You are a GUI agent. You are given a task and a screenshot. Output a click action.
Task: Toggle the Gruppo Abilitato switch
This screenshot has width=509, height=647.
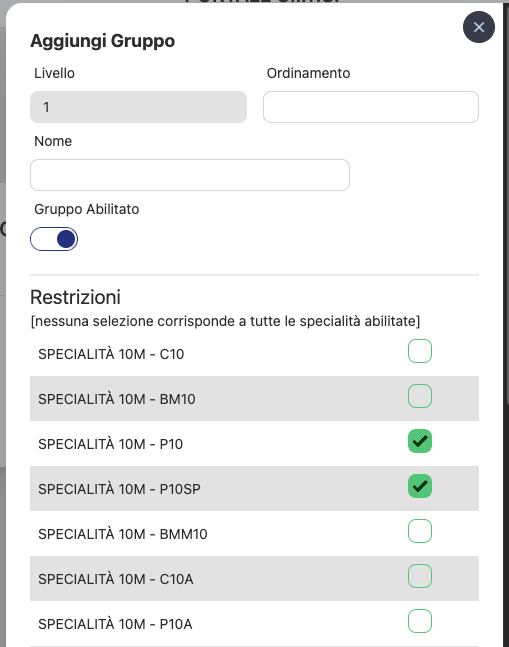click(54, 239)
